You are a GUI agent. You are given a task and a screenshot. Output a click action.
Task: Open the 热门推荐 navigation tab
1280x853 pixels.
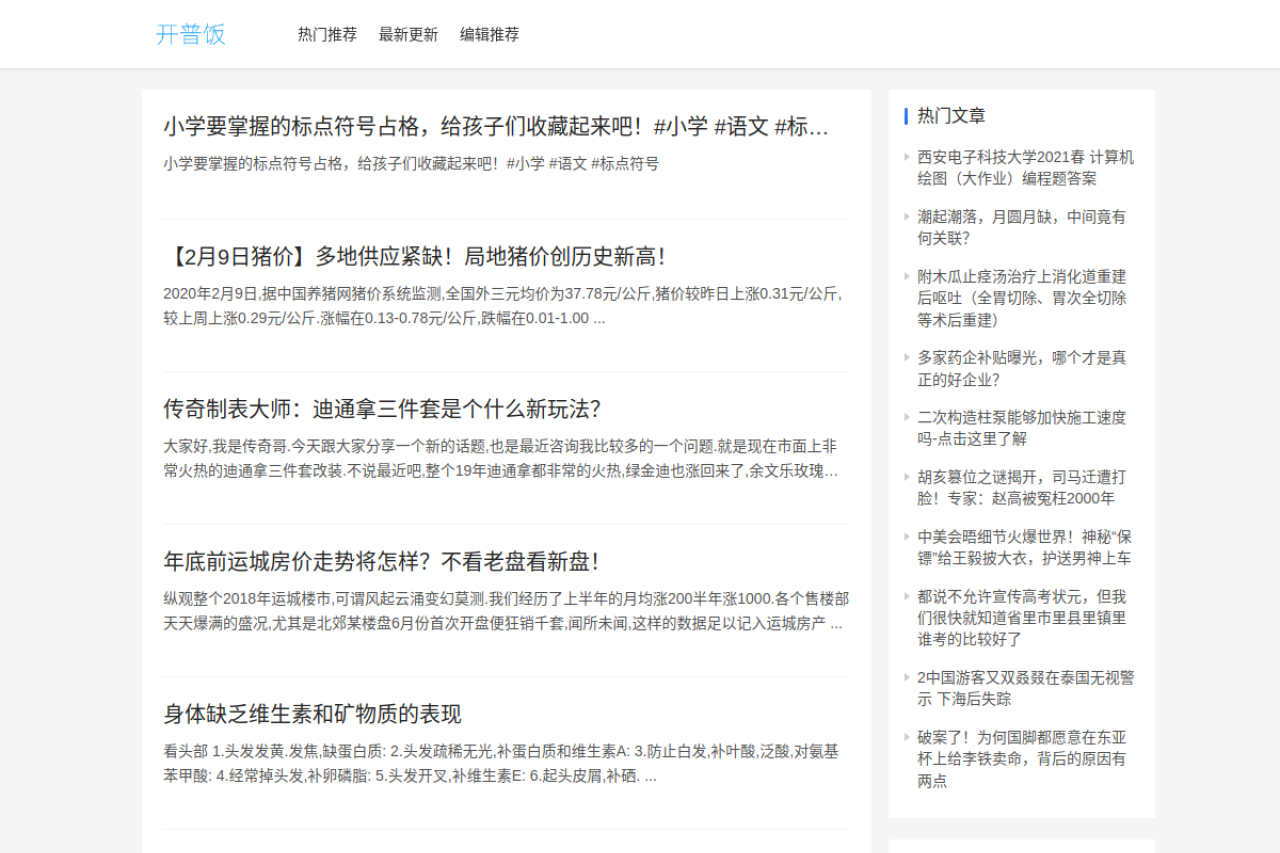coord(327,34)
